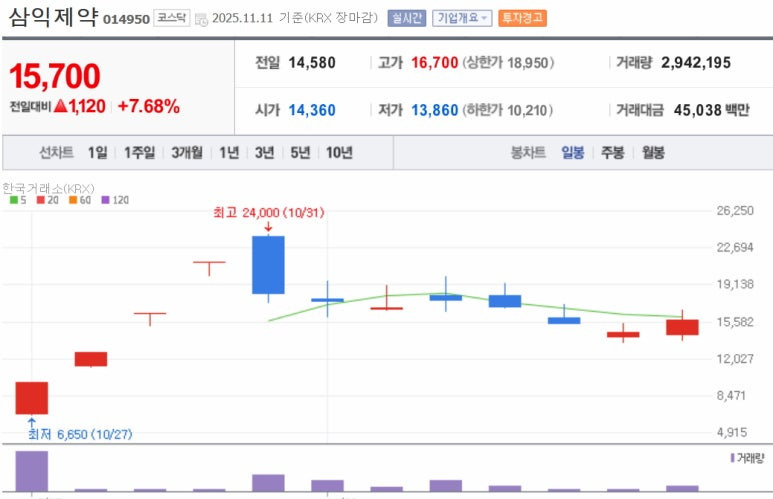
Task: Click the 전일 value 14,580
Action: (x=312, y=63)
